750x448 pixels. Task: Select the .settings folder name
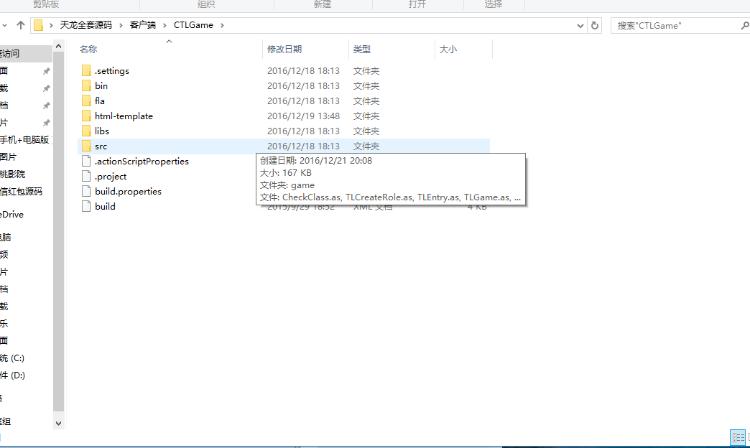pyautogui.click(x=112, y=71)
